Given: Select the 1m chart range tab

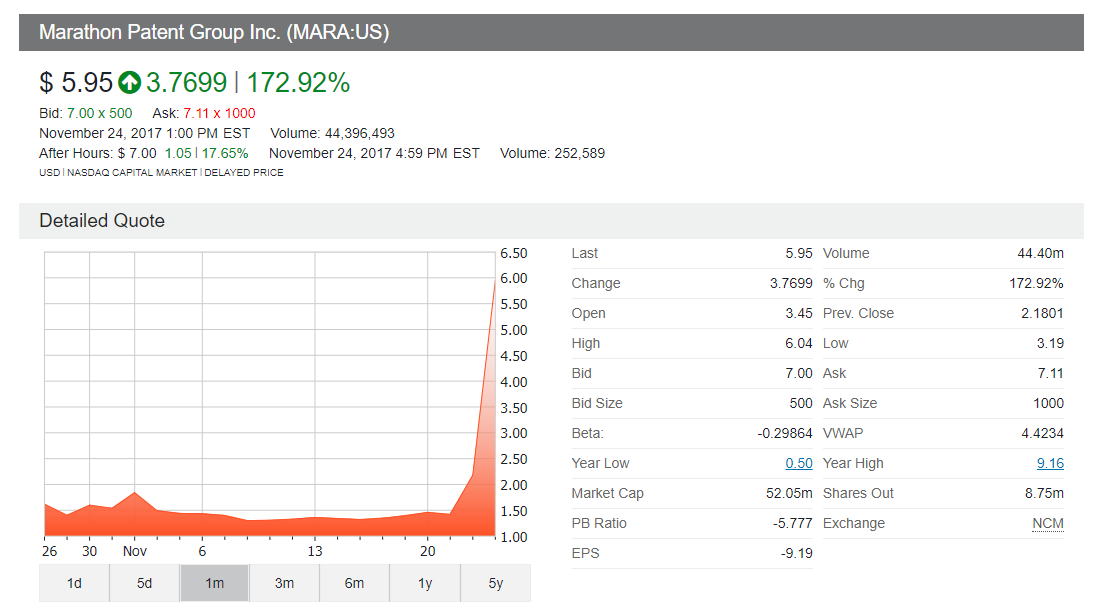Looking at the screenshot, I should coord(215,583).
